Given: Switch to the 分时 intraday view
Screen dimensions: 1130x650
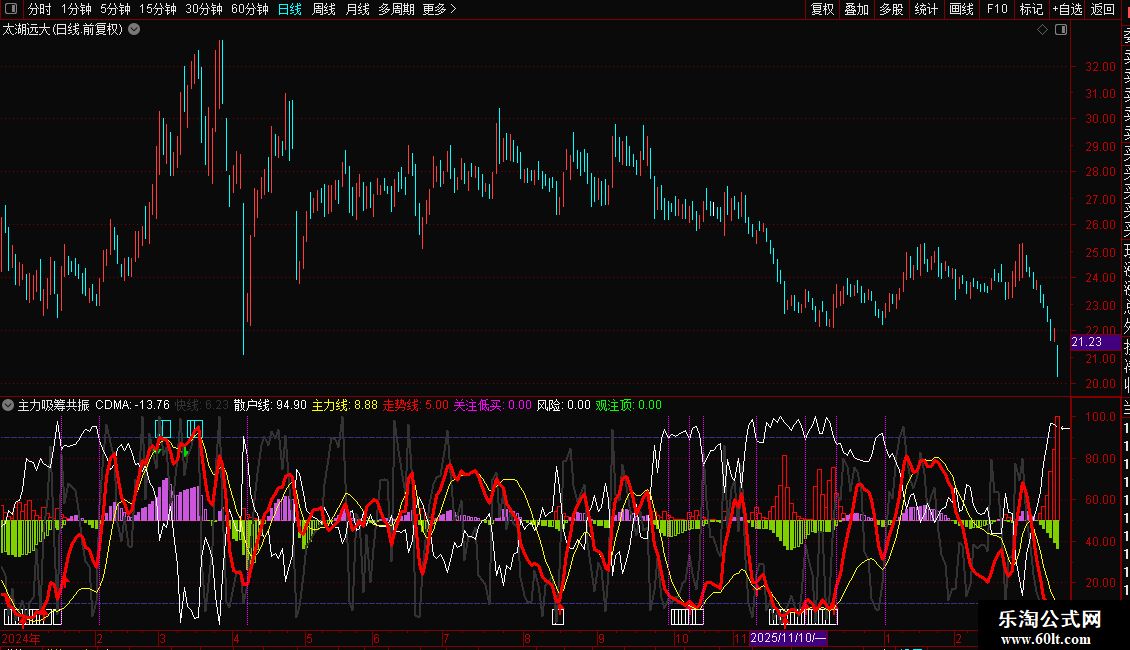Looking at the screenshot, I should [x=40, y=9].
